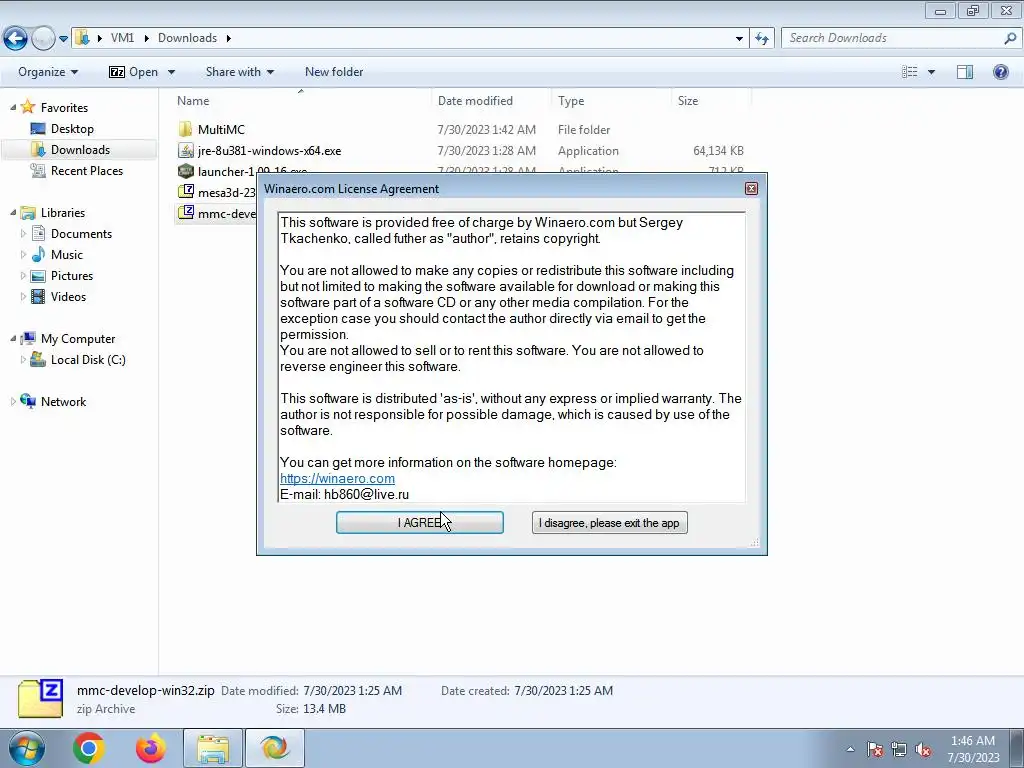
Task: Click the E-mail hb860@live.ru line
Action: point(344,494)
